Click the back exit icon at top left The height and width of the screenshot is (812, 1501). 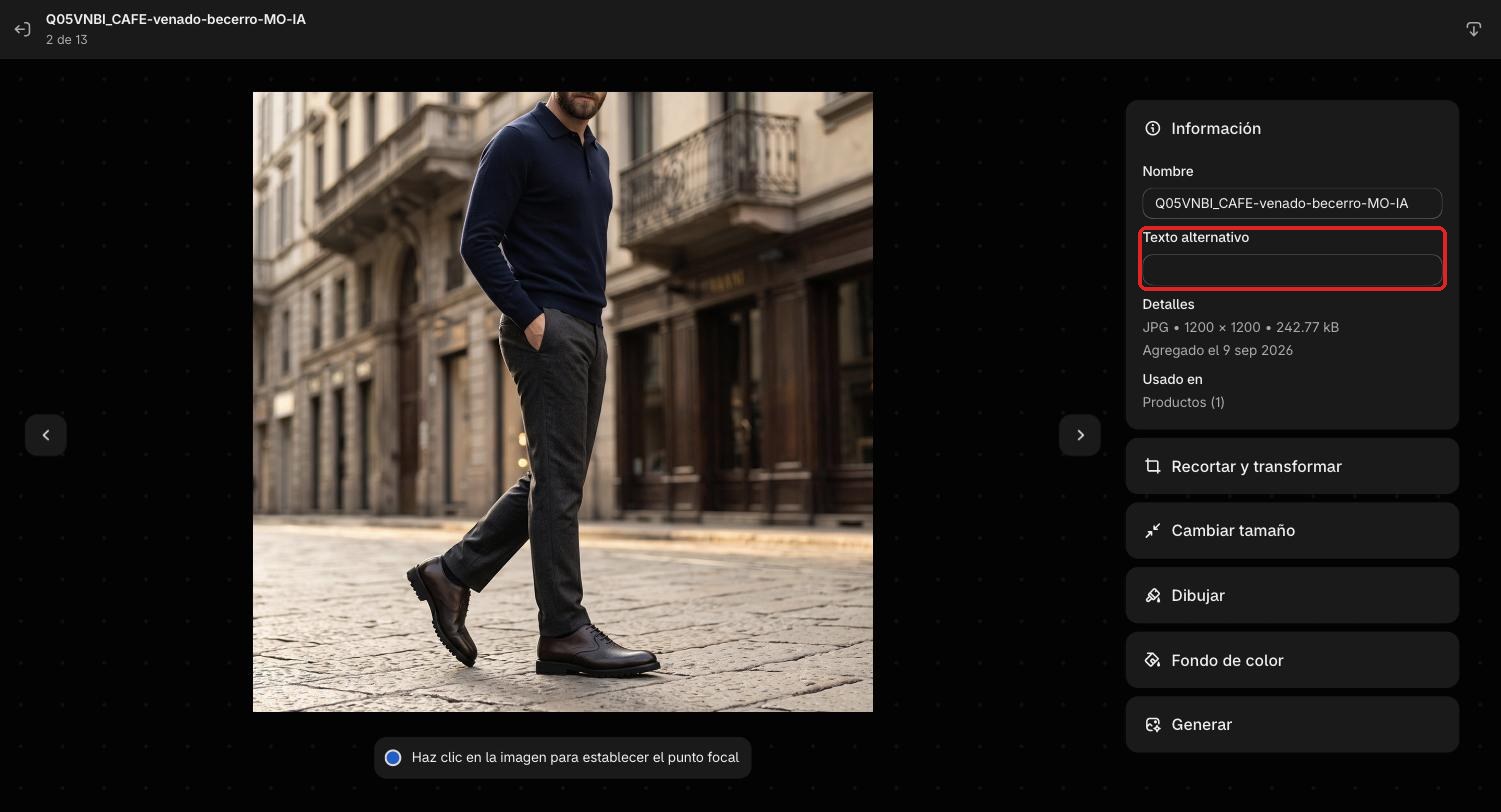22,29
